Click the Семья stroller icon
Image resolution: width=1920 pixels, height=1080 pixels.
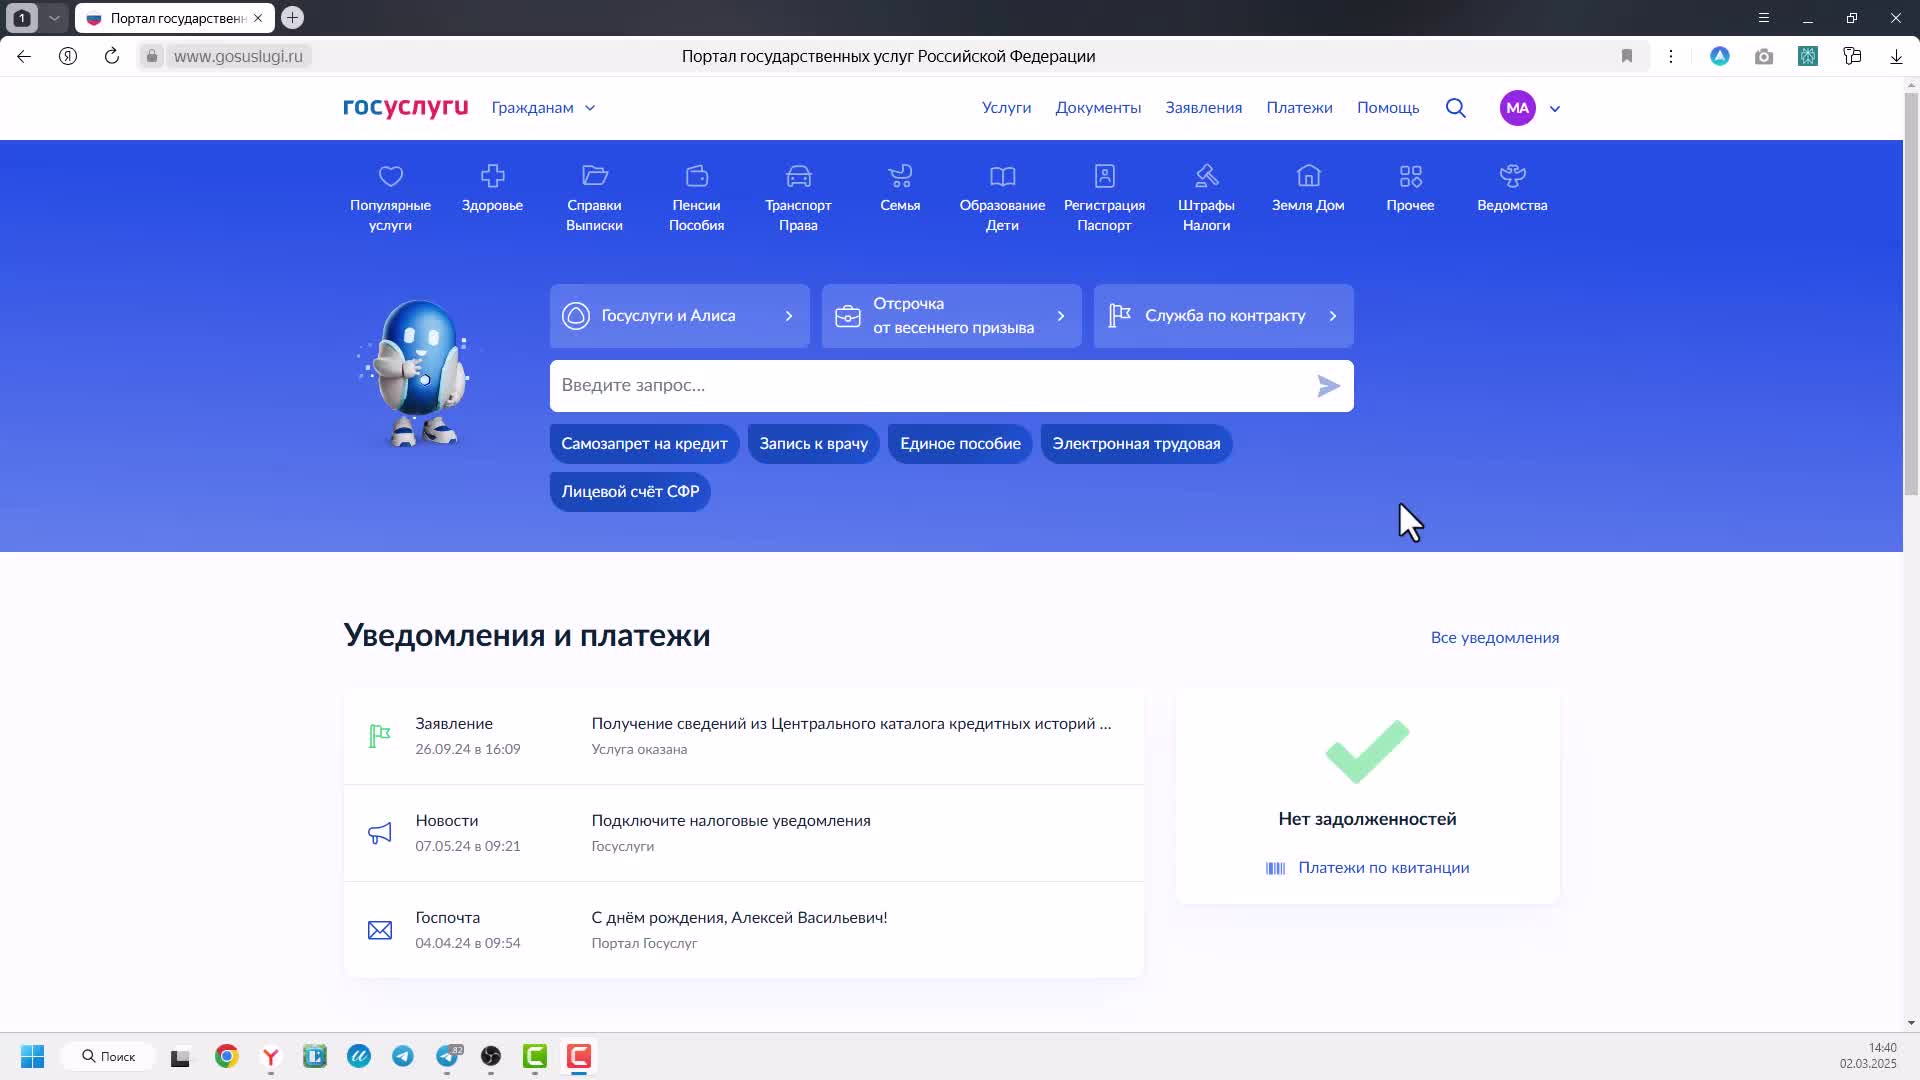[x=900, y=177]
